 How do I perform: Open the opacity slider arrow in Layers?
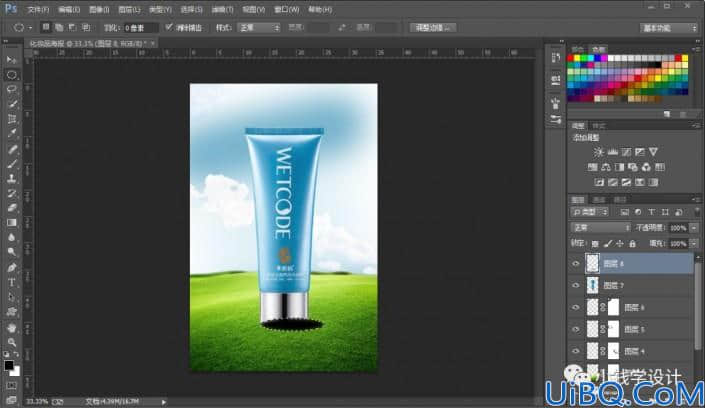click(694, 228)
